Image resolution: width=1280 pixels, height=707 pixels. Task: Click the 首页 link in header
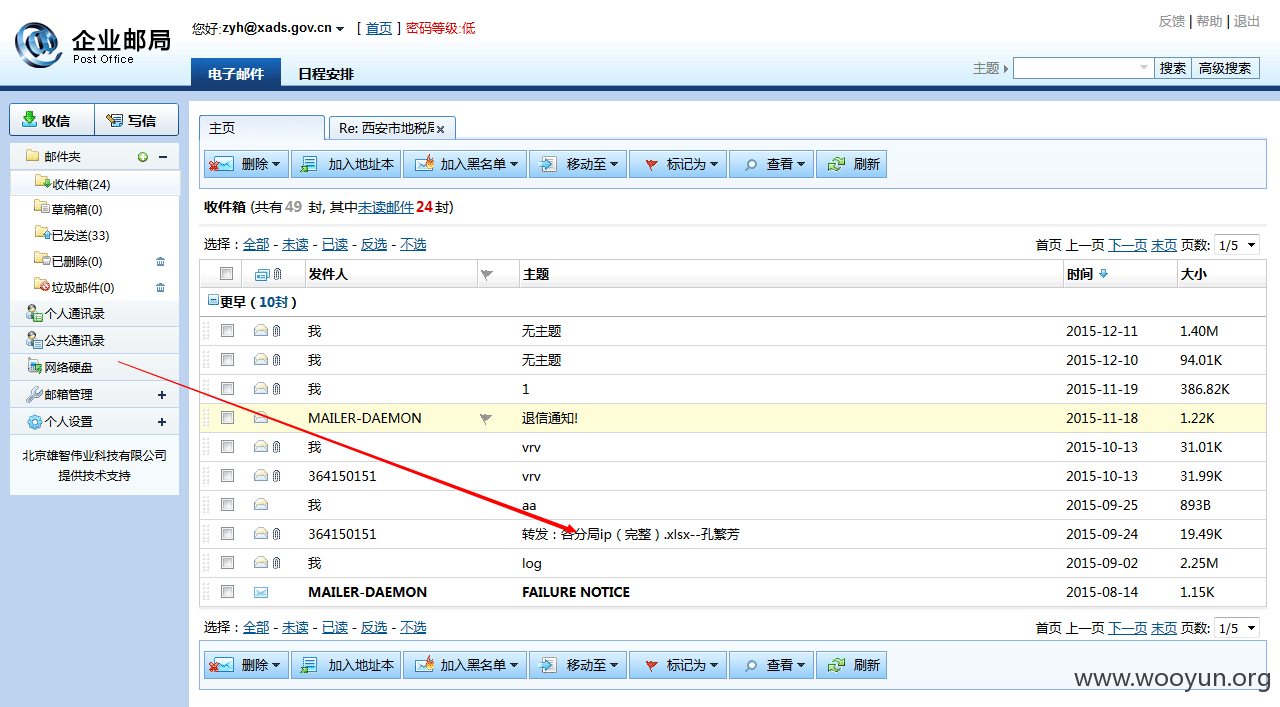[x=379, y=28]
